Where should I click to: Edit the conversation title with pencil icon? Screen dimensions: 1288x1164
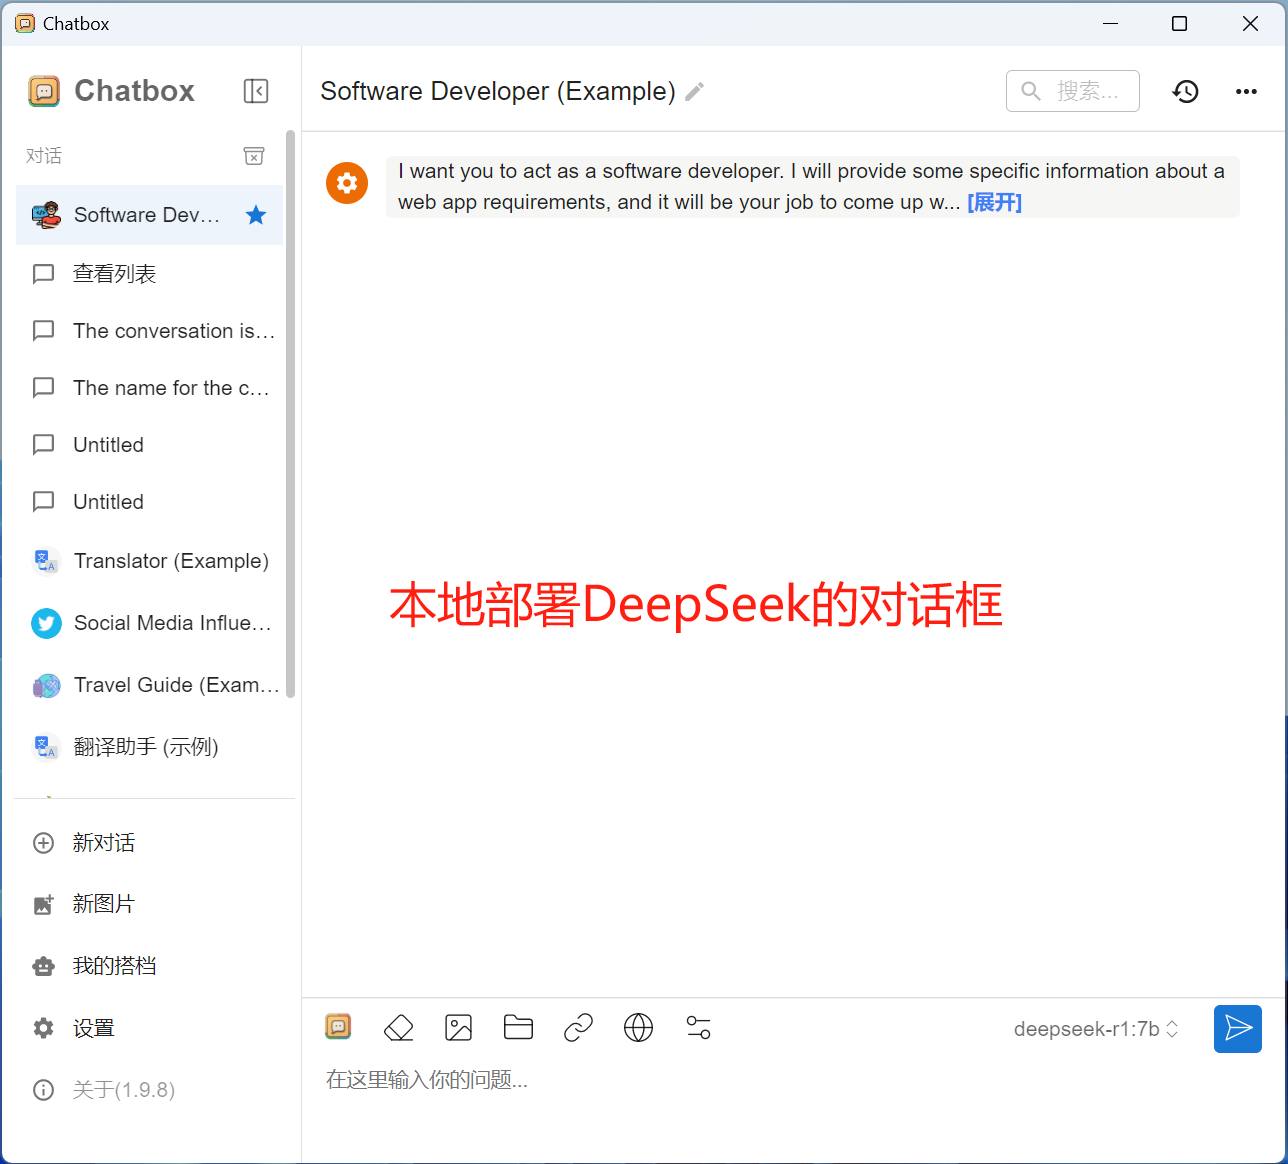(695, 91)
